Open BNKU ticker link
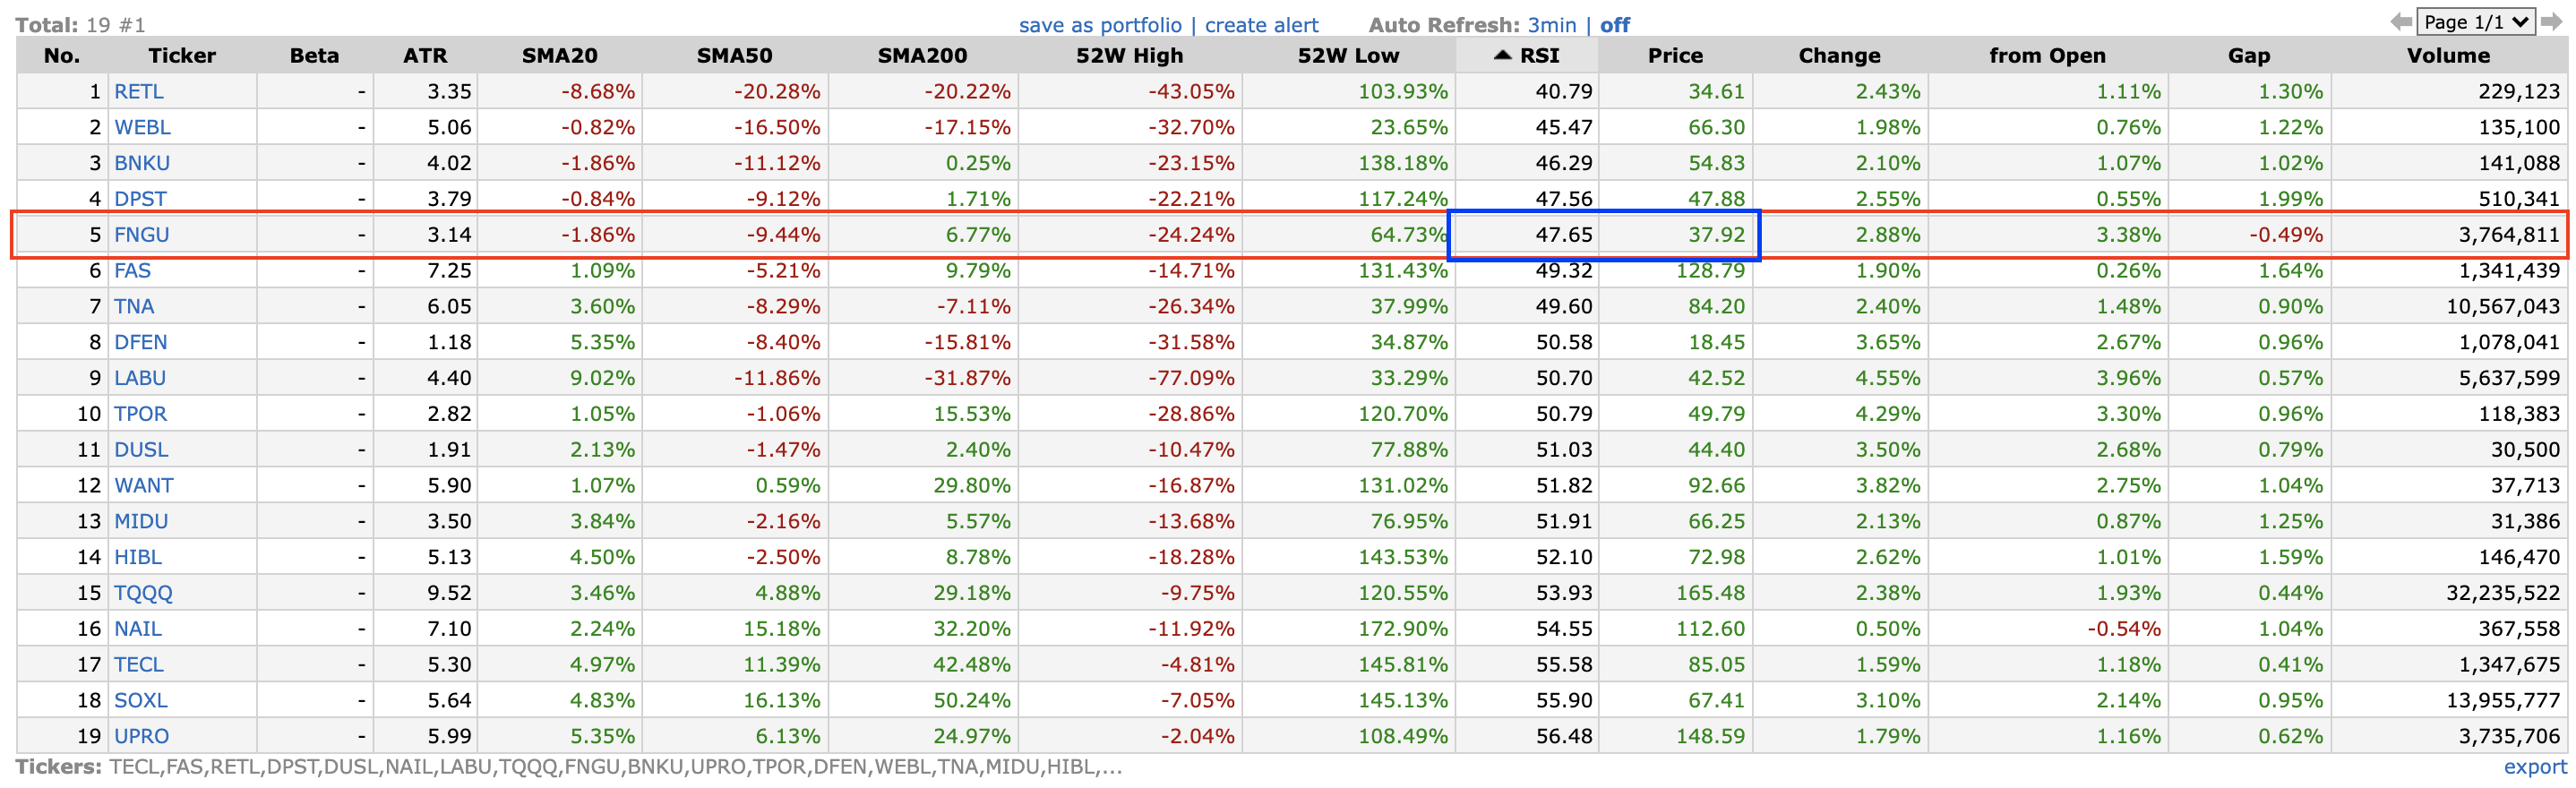This screenshot has width=2576, height=788. pos(142,163)
